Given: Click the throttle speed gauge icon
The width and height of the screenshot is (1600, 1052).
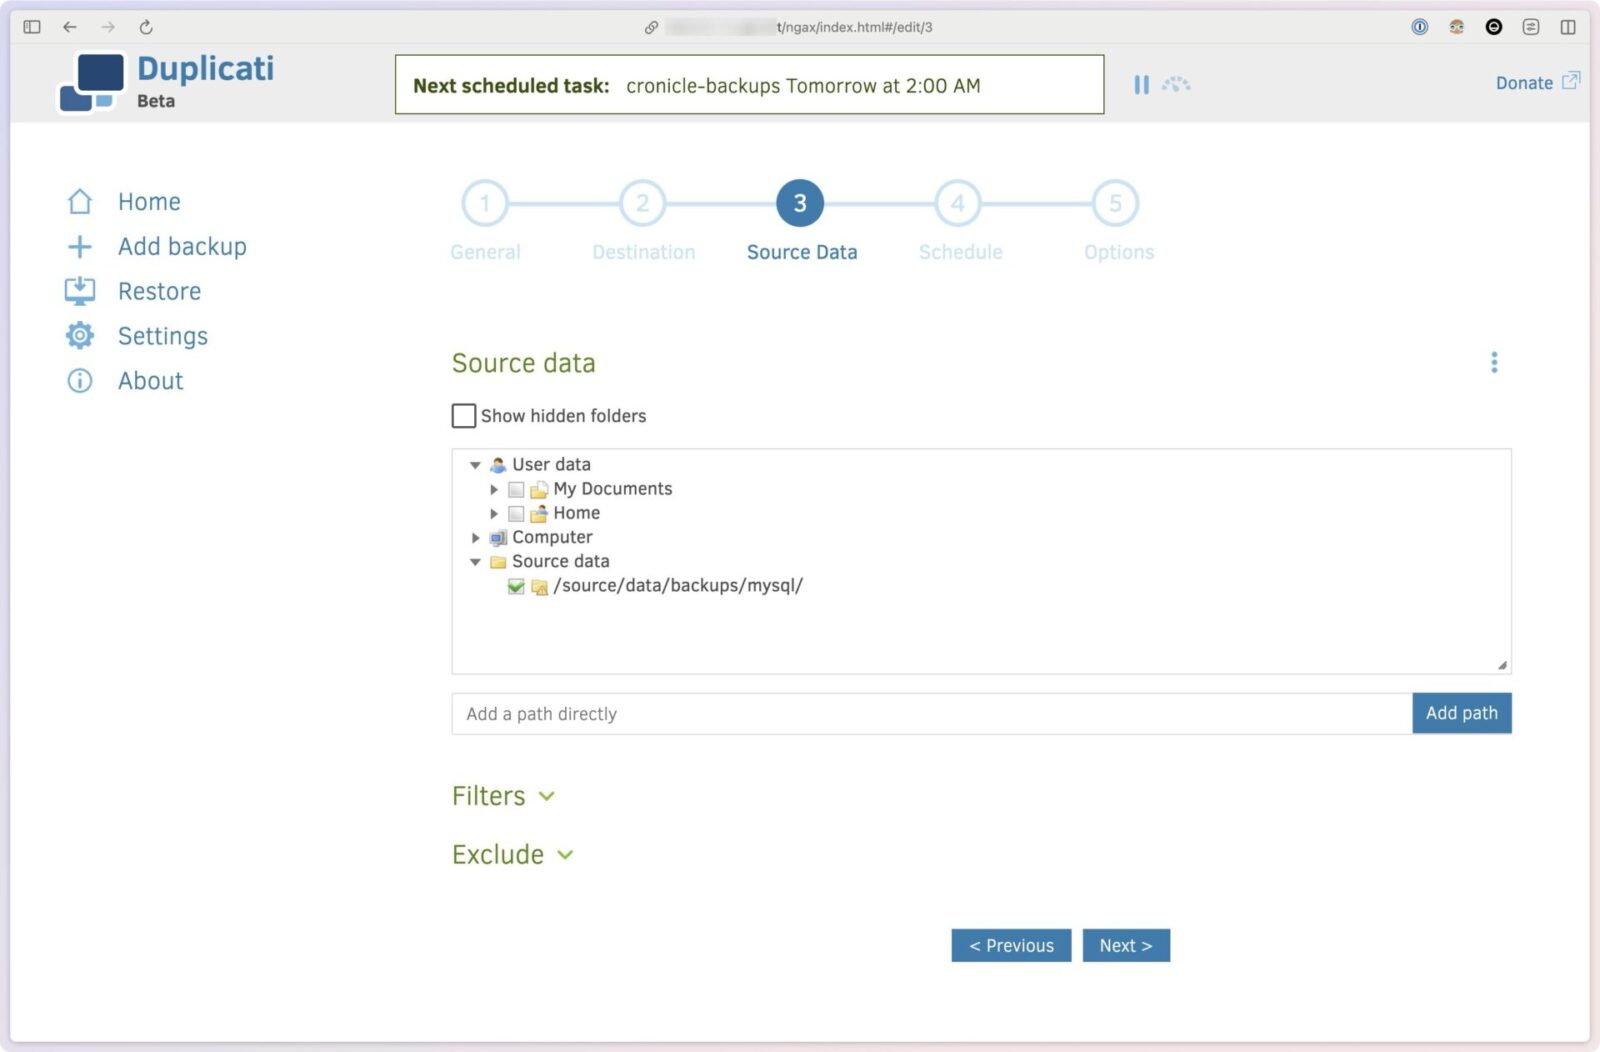Looking at the screenshot, I should click(x=1176, y=85).
